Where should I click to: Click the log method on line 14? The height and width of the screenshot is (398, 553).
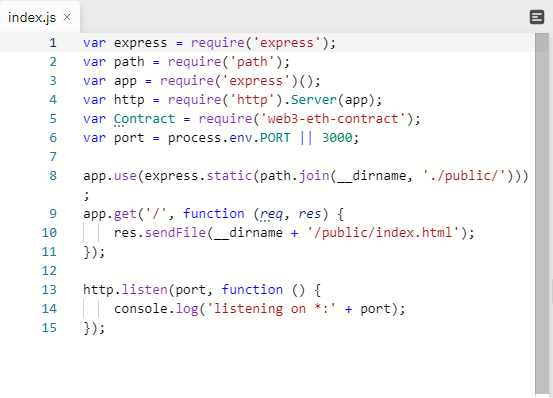(187, 309)
